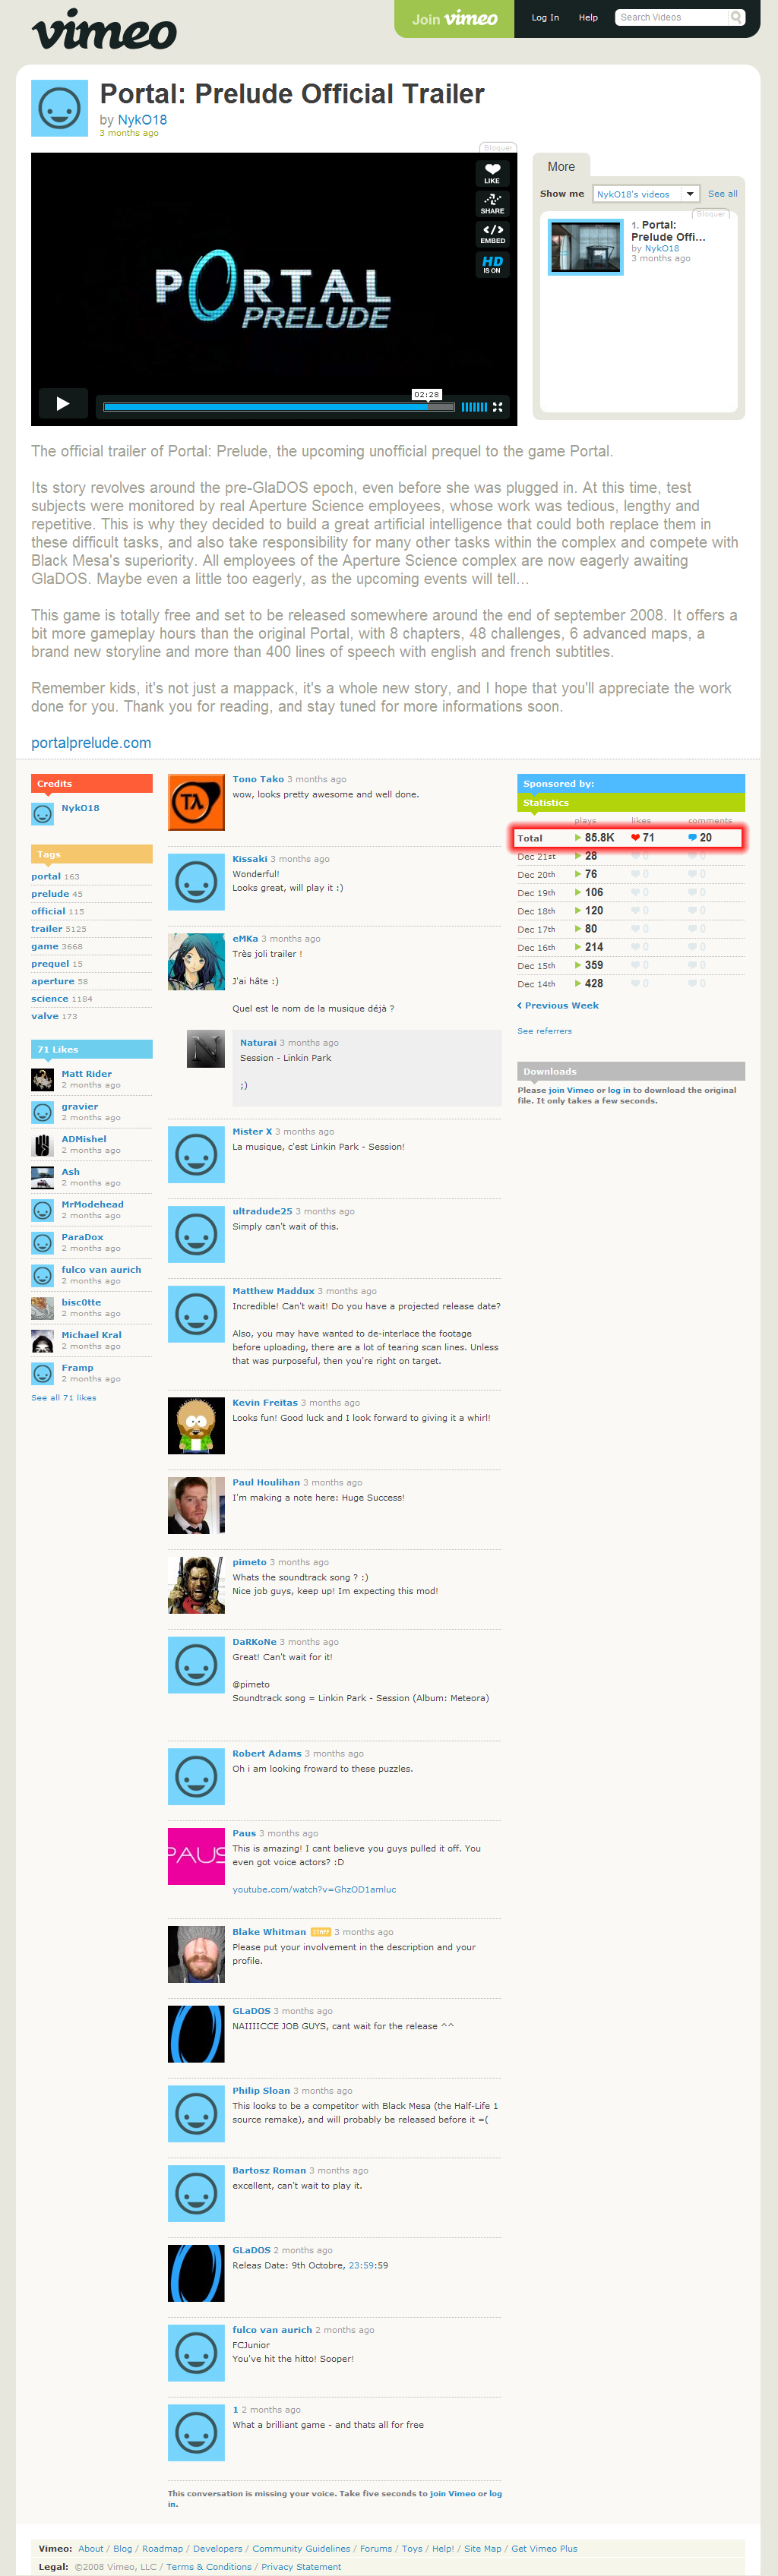Open Kissaki's smiley avatar
Screen dimensions: 778x2576
(196, 882)
